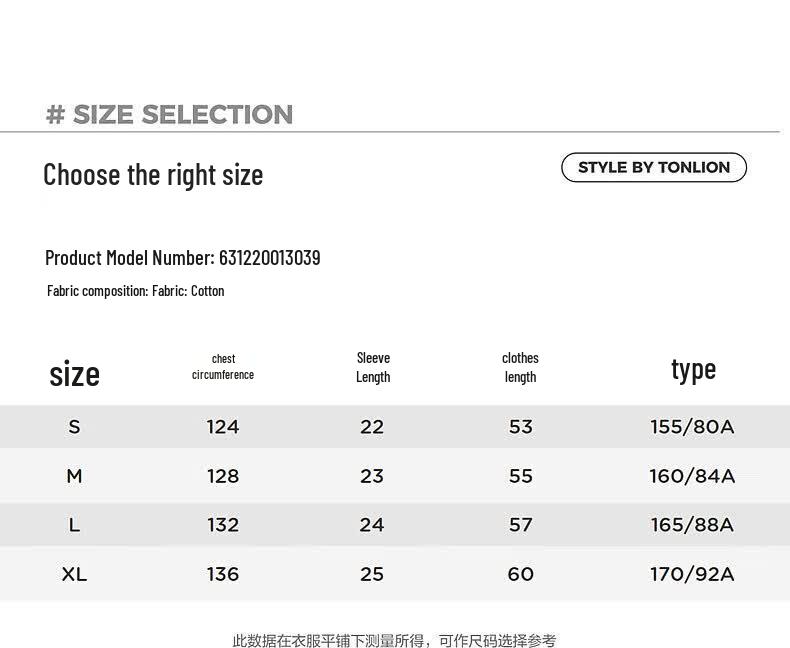This screenshot has width=790, height=648.
Task: Click chest value 124 for size S
Action: point(223,427)
